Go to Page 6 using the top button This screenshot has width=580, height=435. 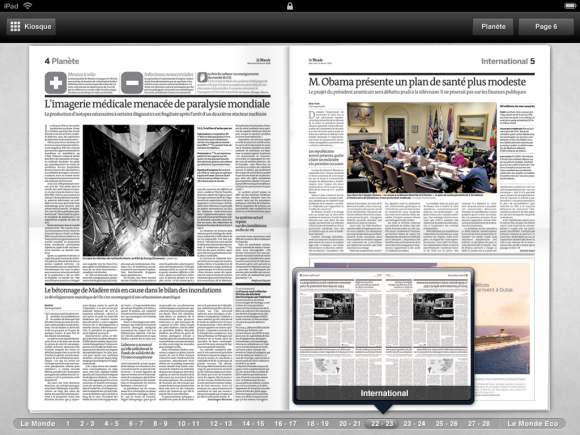(546, 27)
